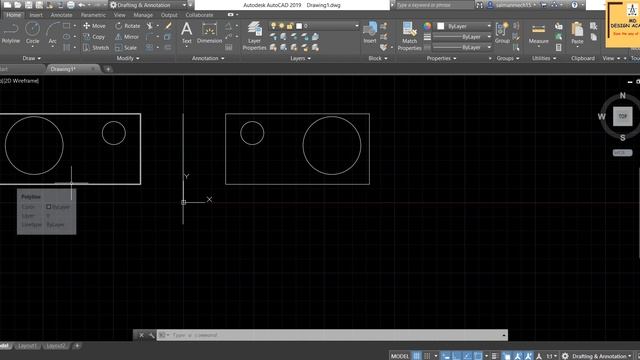
Task: Select the Polyline draw tool
Action: pyautogui.click(x=11, y=33)
